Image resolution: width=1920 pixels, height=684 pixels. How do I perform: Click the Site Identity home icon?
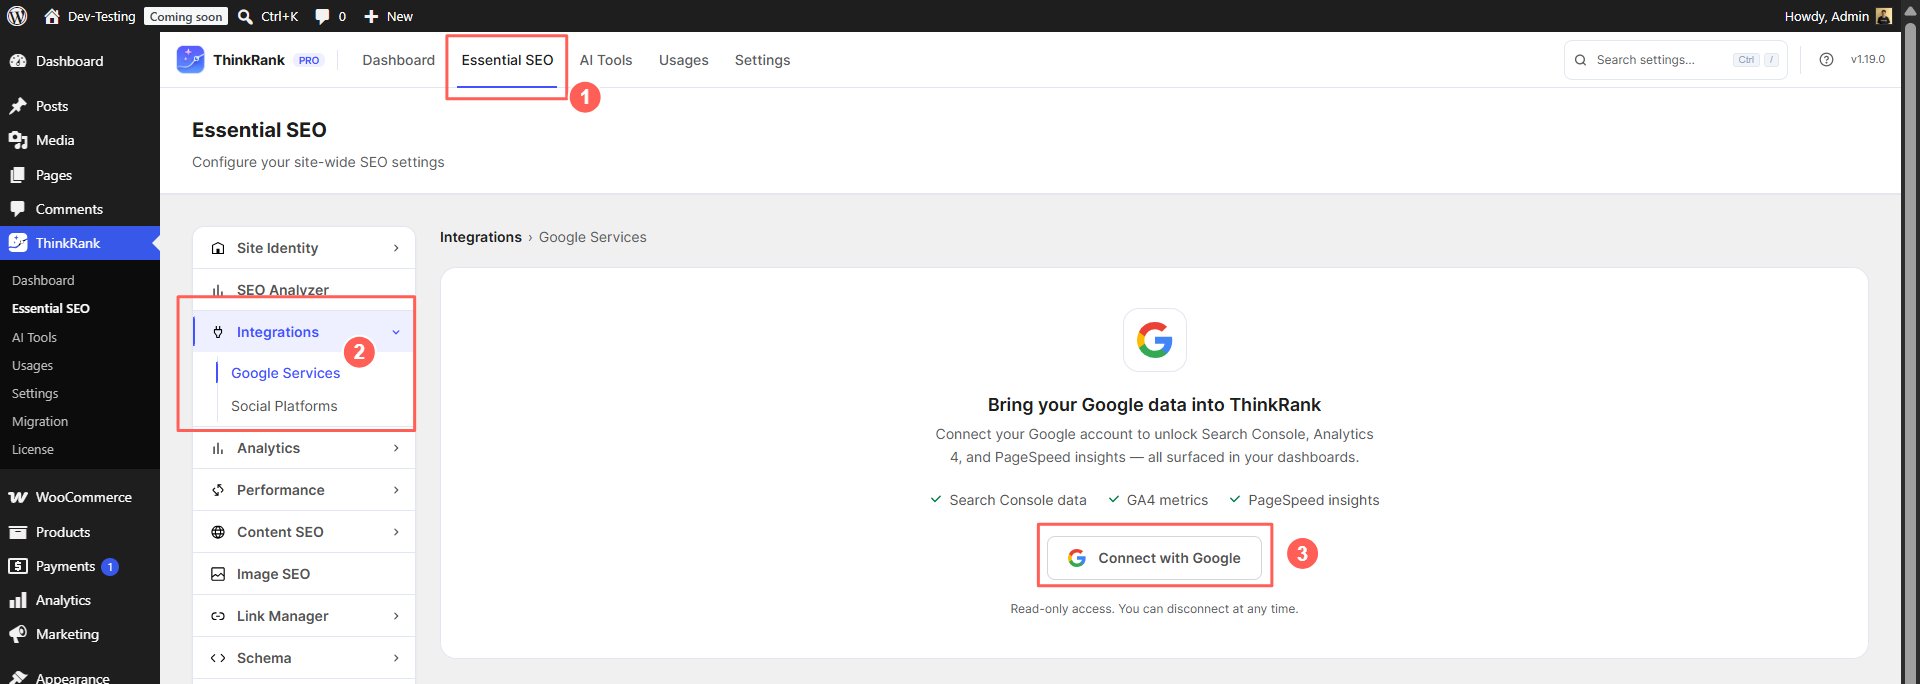(218, 248)
